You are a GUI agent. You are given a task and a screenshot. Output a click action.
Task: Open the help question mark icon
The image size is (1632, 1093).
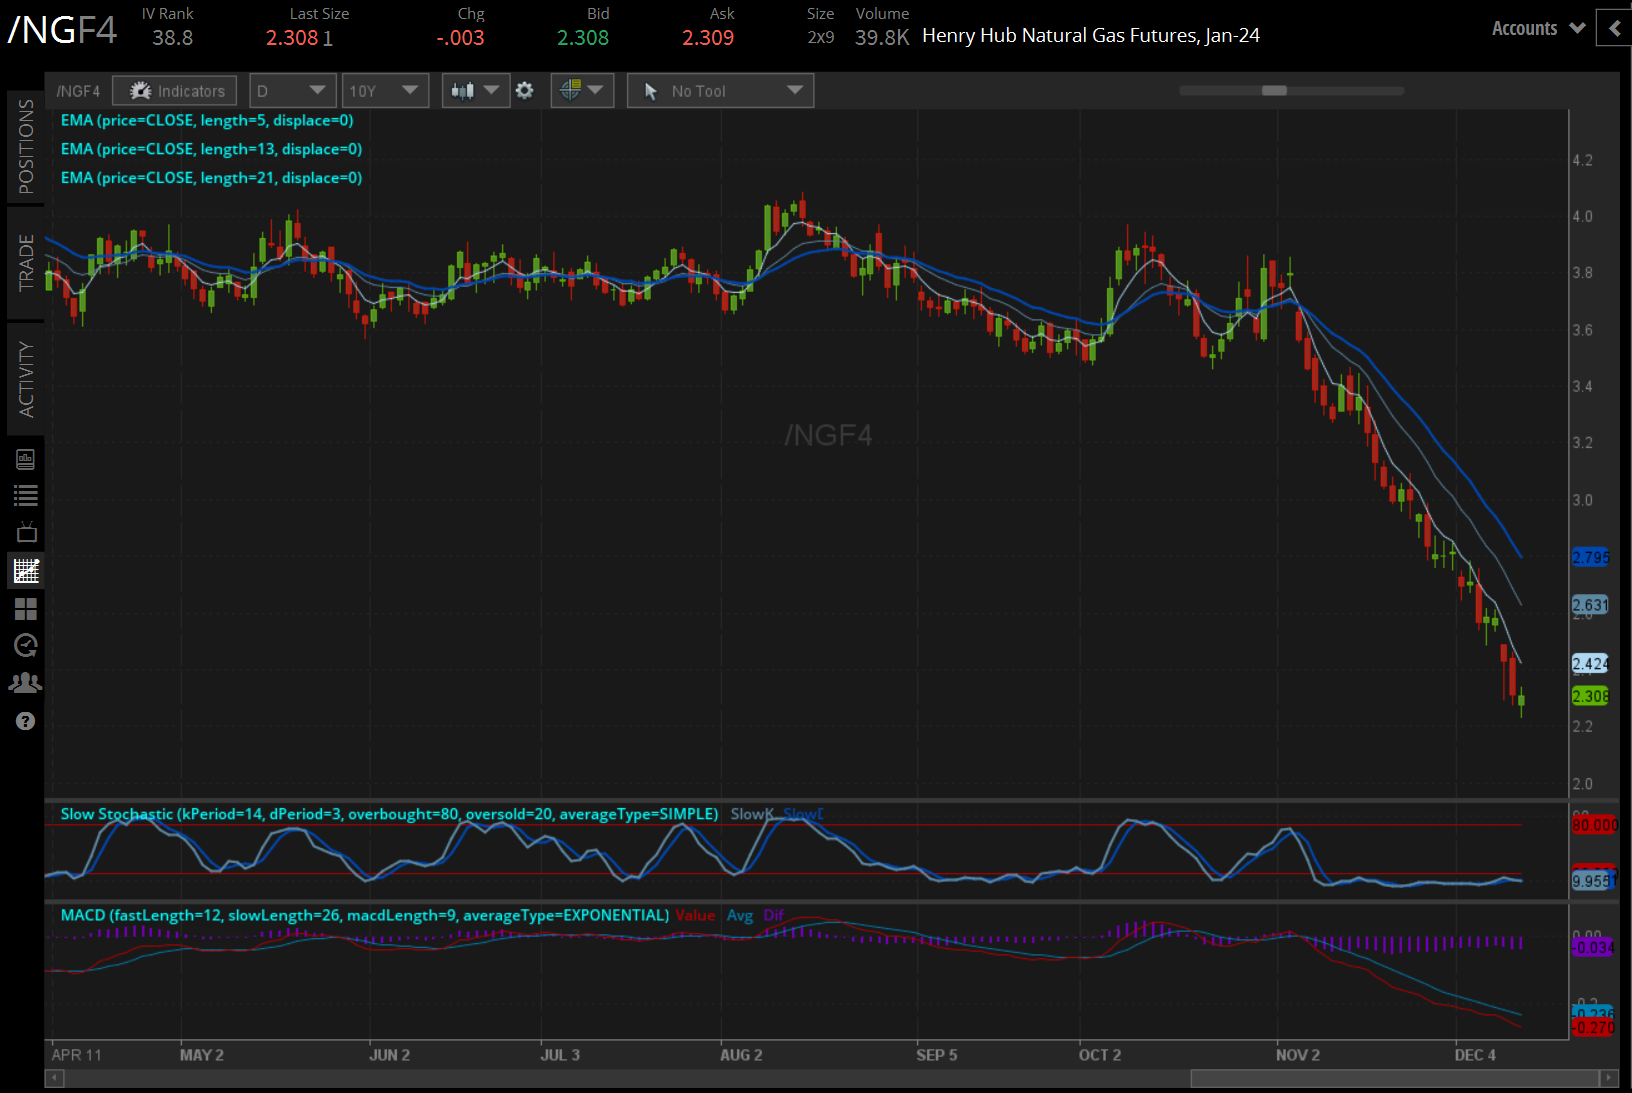(x=26, y=721)
